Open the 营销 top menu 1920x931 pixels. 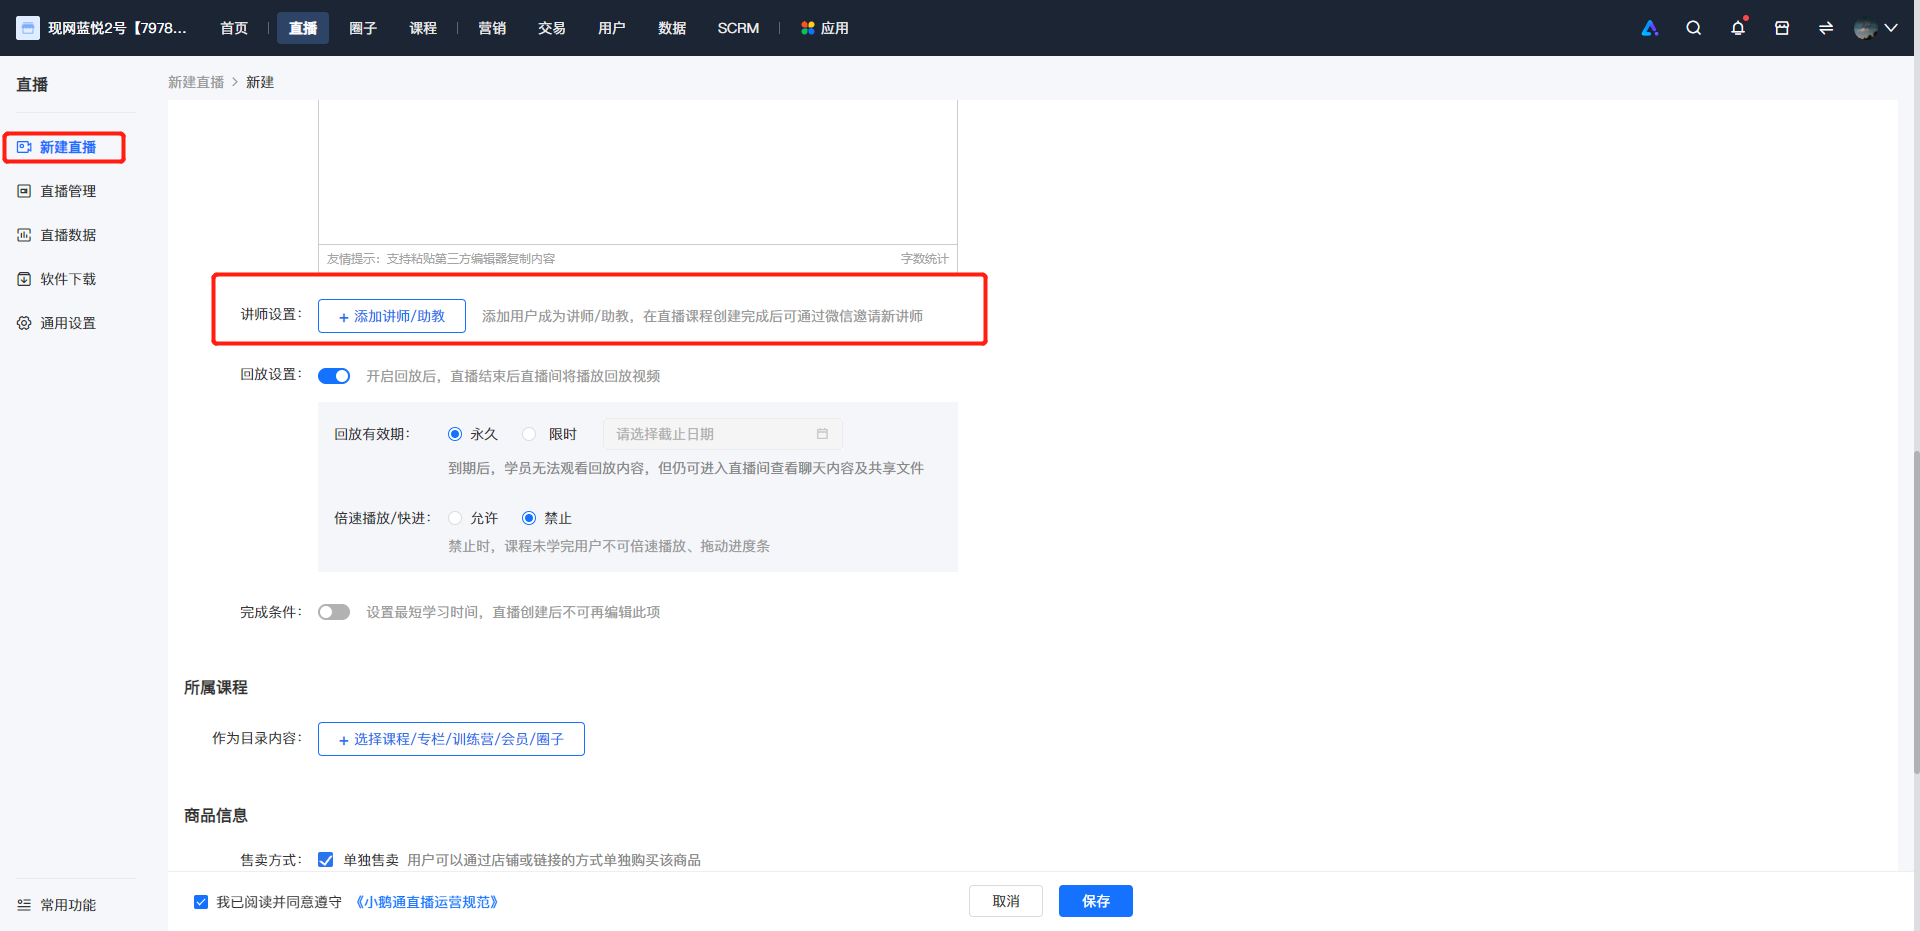click(x=492, y=28)
